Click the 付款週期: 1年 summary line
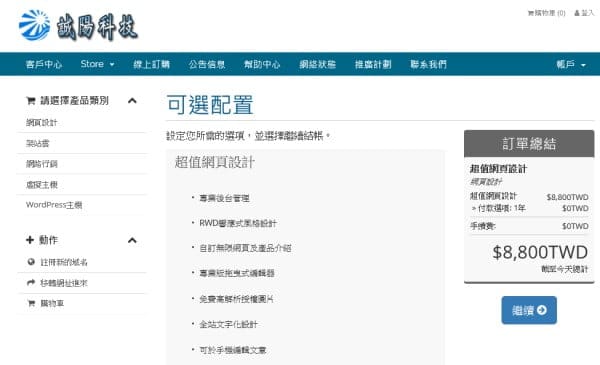 pyautogui.click(x=498, y=208)
